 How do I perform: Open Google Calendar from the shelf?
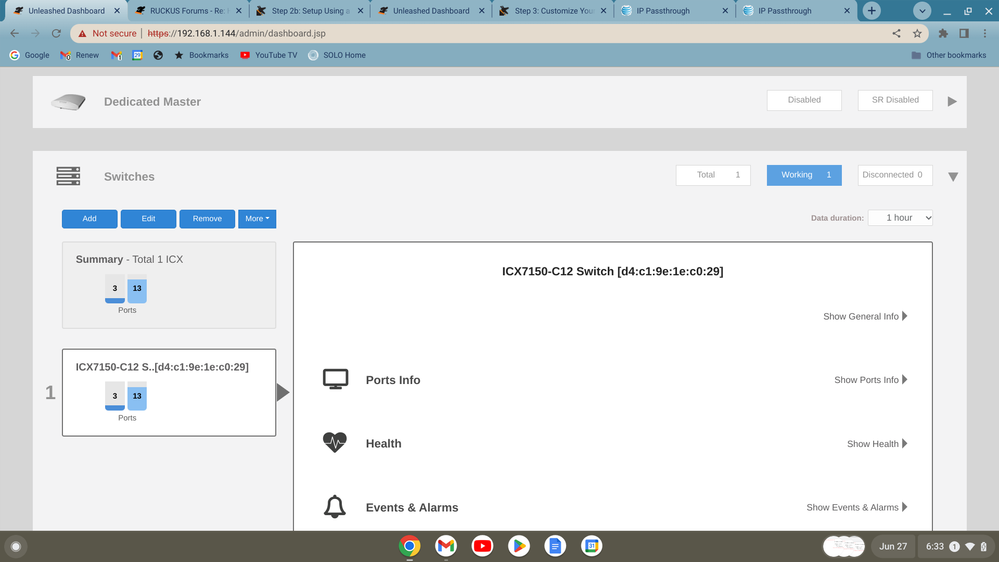(591, 546)
